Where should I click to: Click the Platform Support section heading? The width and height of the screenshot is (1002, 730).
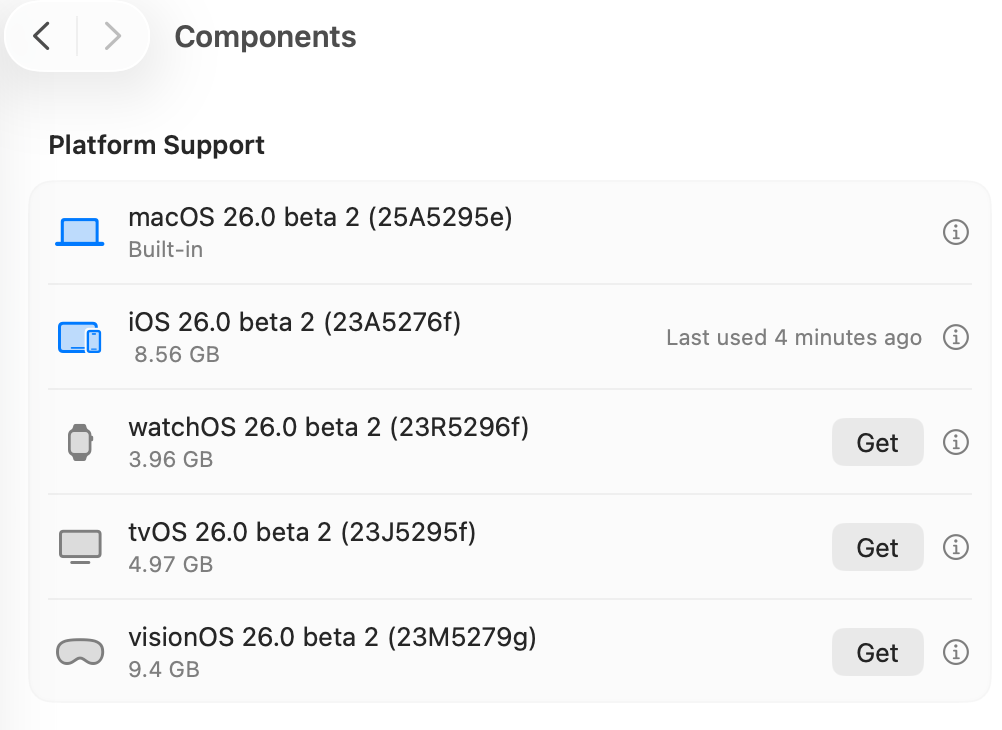point(157,145)
